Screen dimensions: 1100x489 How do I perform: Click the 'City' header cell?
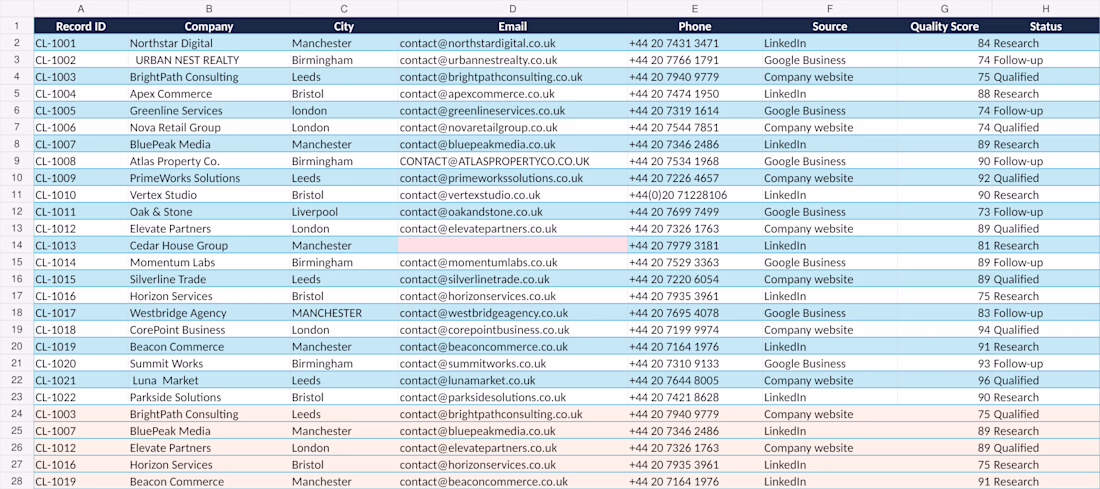pyautogui.click(x=344, y=27)
